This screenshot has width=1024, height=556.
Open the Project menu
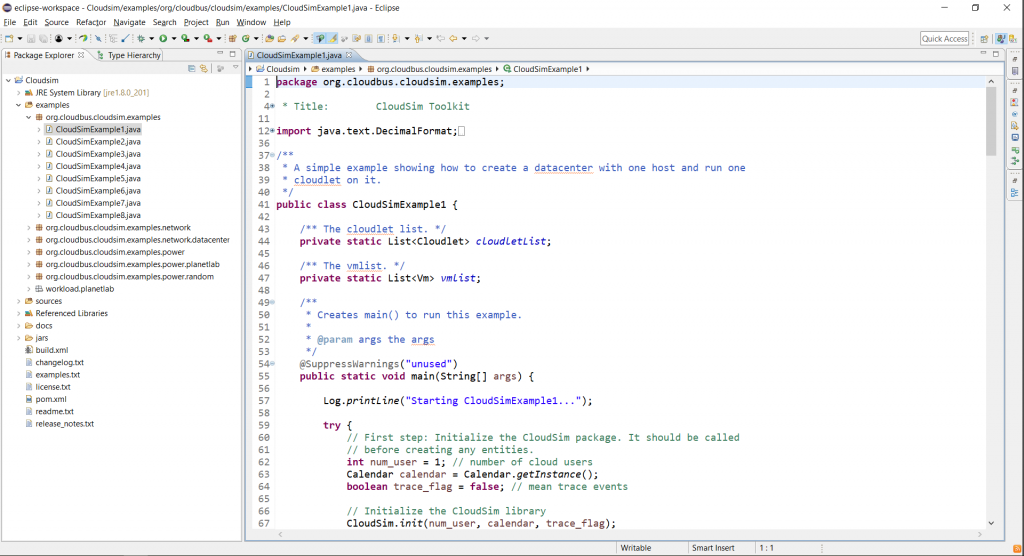[x=196, y=22]
